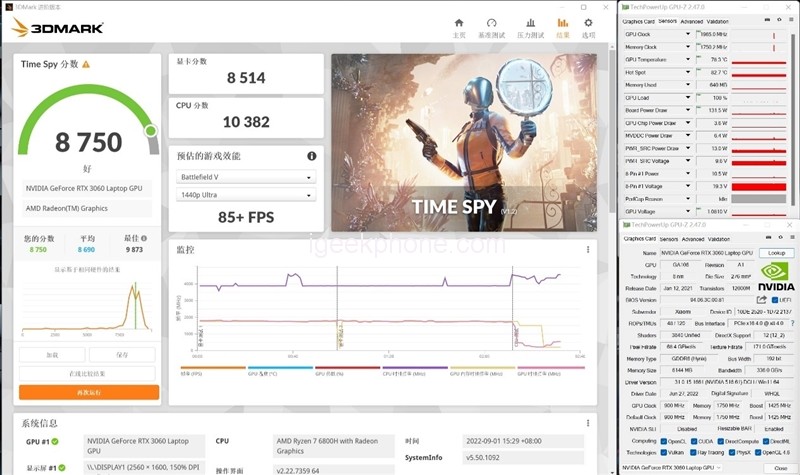Viewport: 800px width, 475px height.
Task: Click the Time Spy benchmark thumbnail image
Action: [x=462, y=138]
